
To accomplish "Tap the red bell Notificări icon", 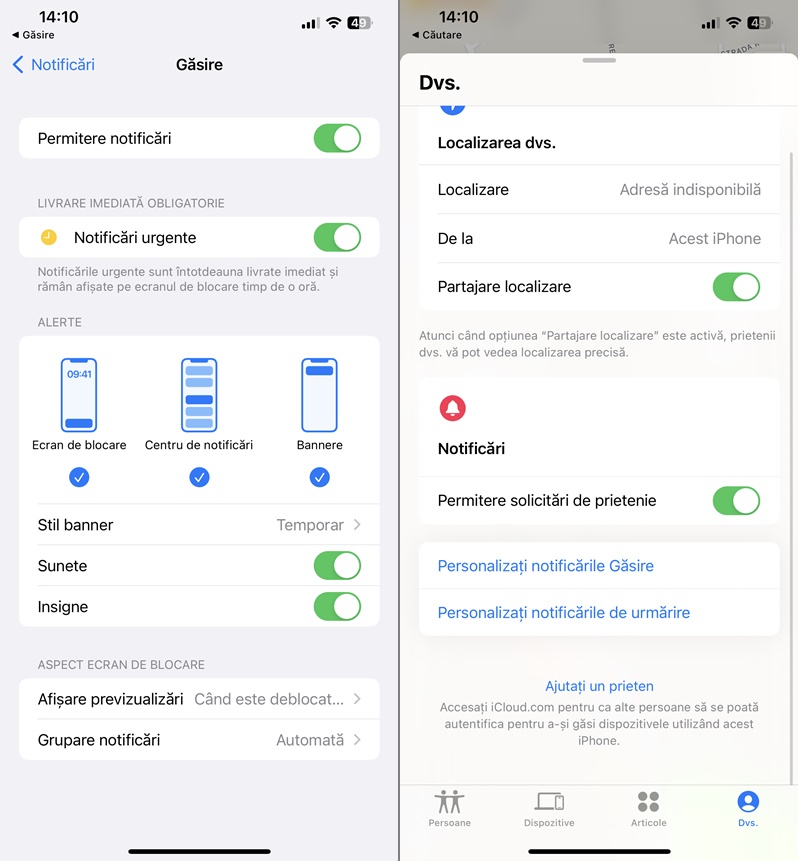I will click(x=453, y=408).
